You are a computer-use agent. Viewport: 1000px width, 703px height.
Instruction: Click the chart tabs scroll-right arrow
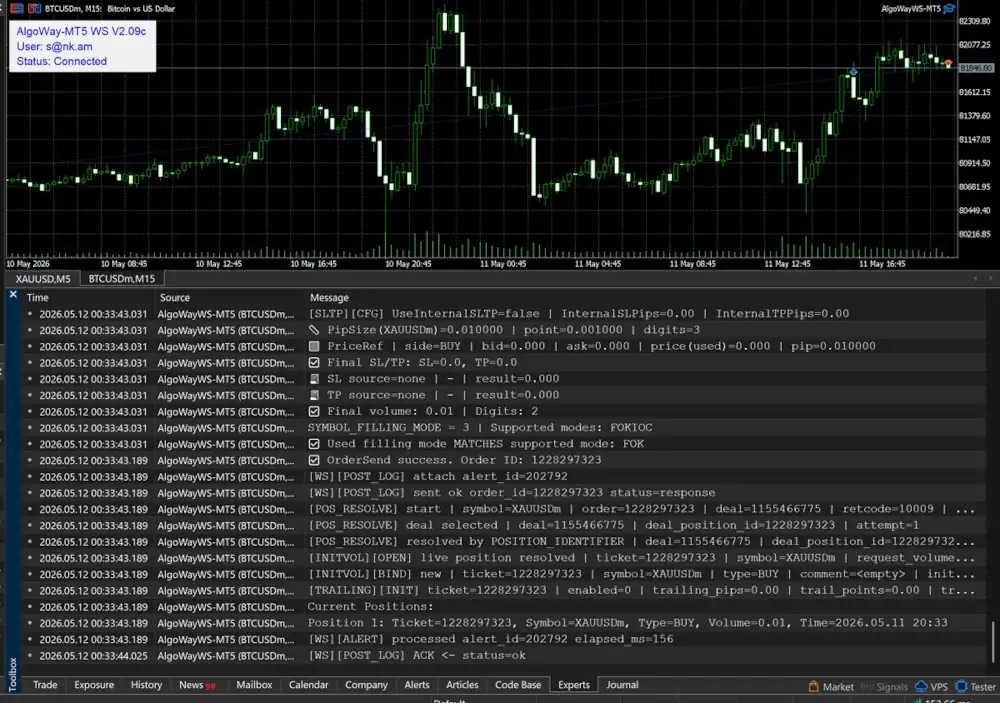pos(990,278)
